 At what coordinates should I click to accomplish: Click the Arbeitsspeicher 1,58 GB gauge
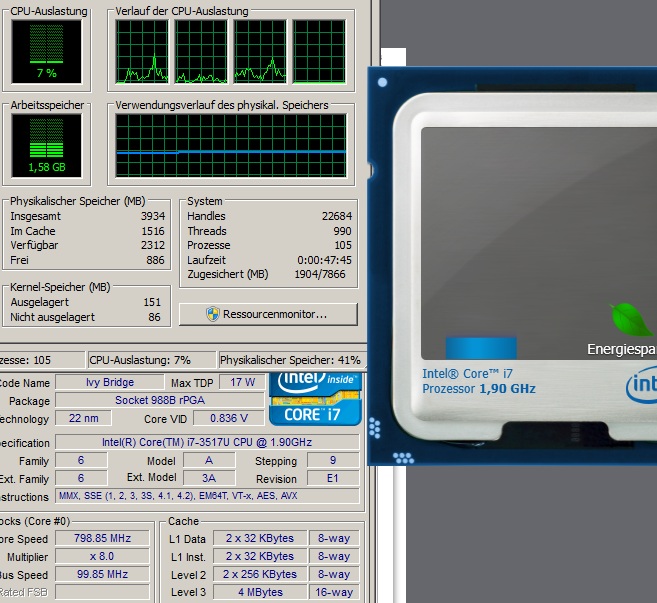47,145
